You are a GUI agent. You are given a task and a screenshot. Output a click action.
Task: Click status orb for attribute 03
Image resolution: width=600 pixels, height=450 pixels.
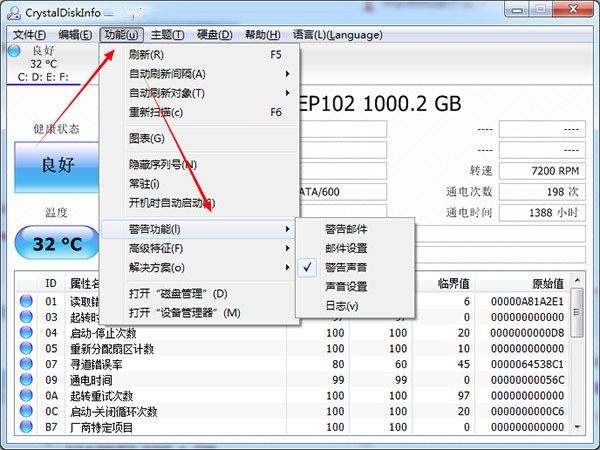pos(26,317)
